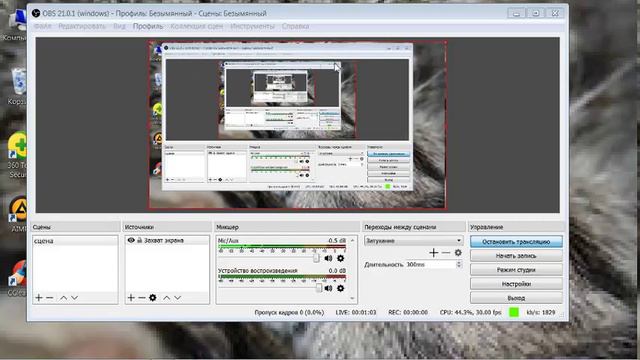Add a new source with plus icon
The width and height of the screenshot is (640, 360).
(131, 298)
